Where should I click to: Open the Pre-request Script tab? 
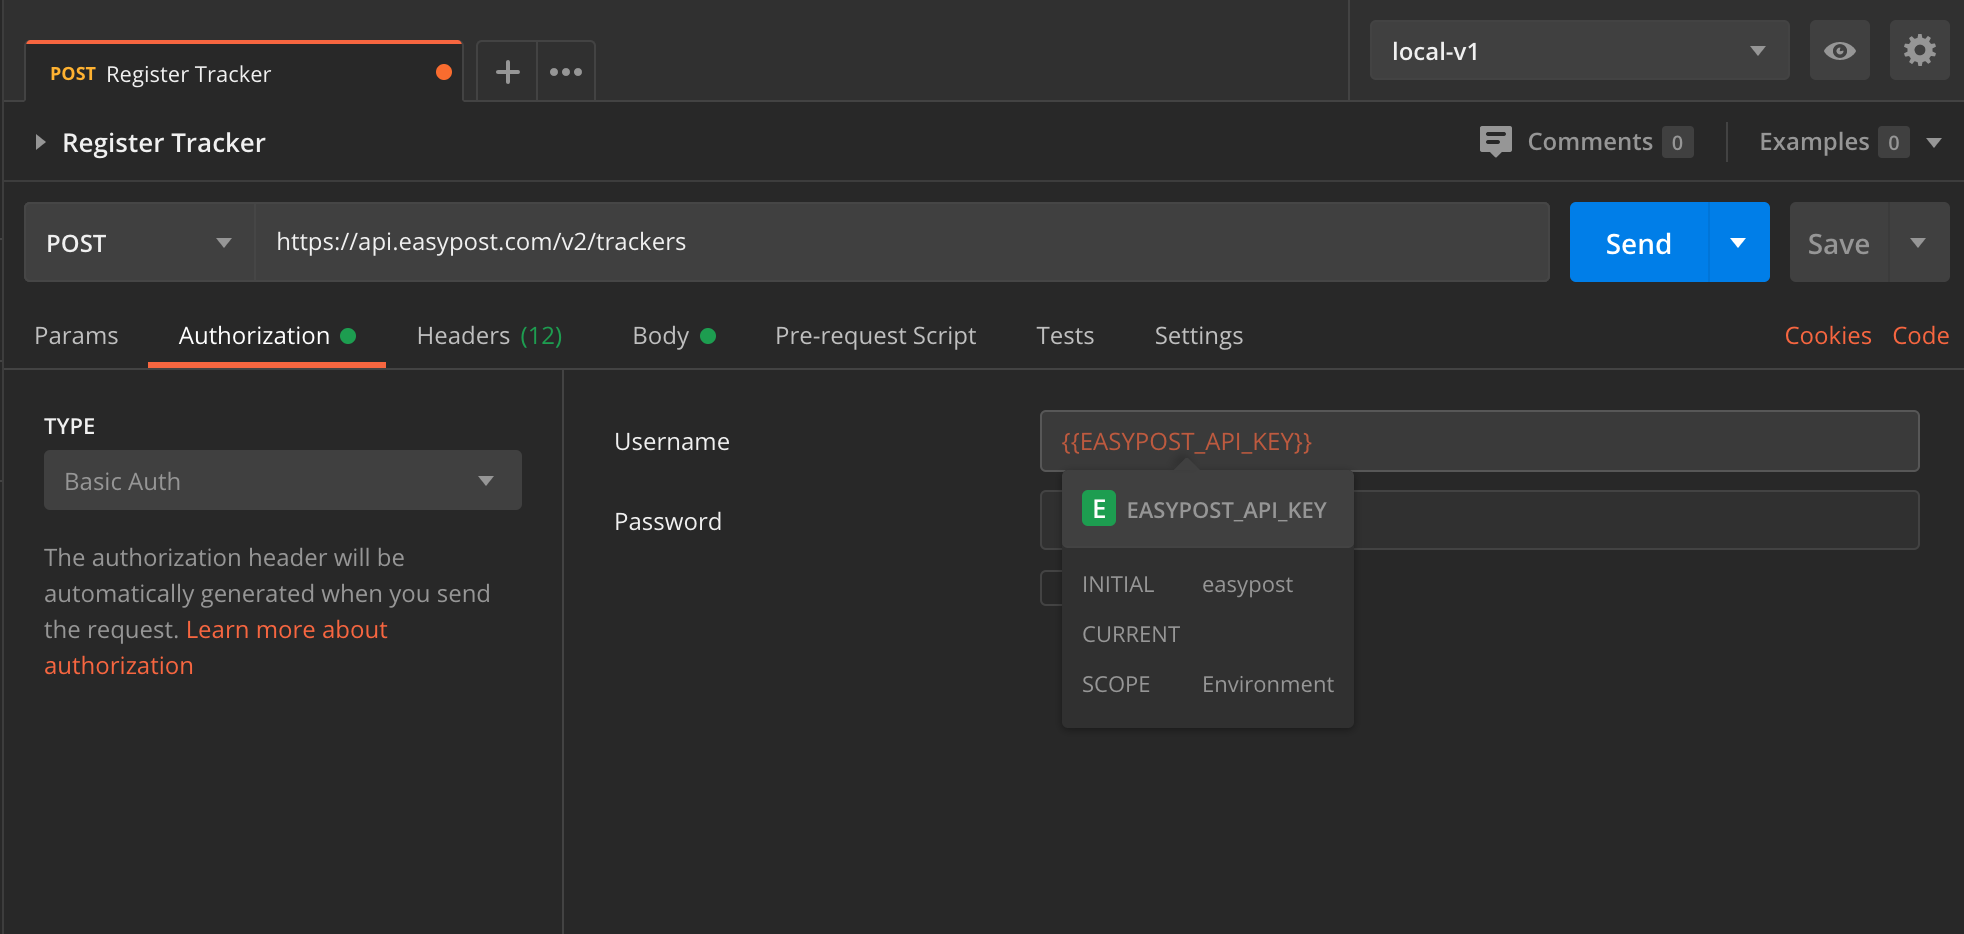pyautogui.click(x=875, y=335)
